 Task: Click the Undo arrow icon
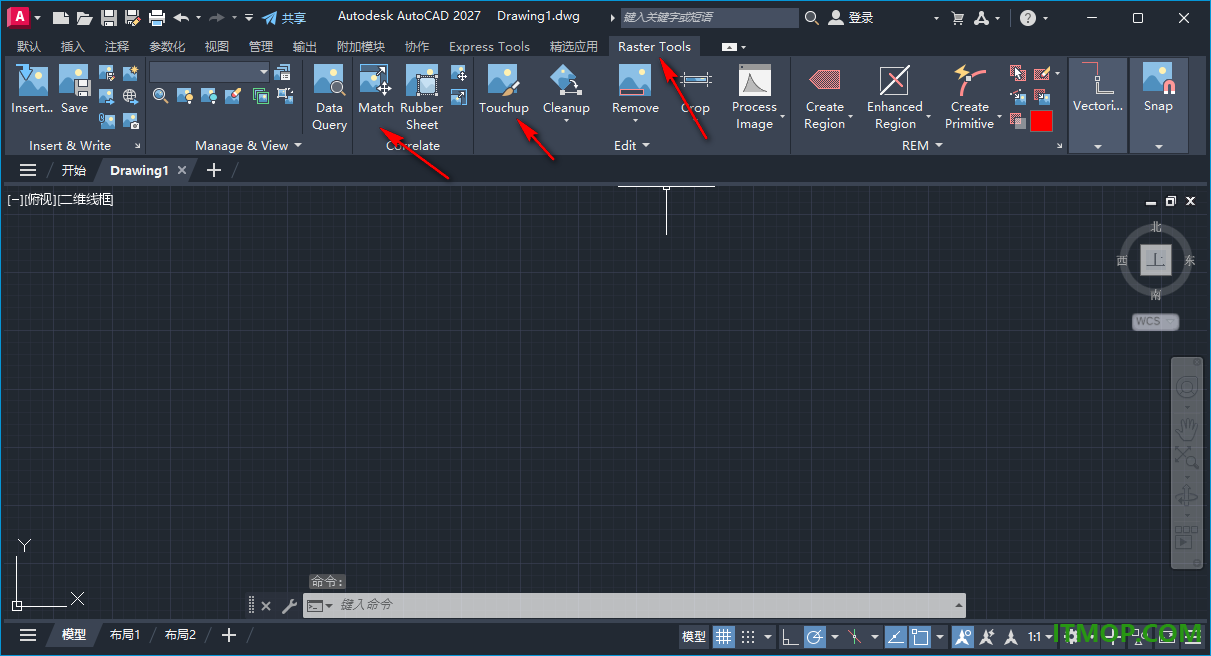(181, 17)
